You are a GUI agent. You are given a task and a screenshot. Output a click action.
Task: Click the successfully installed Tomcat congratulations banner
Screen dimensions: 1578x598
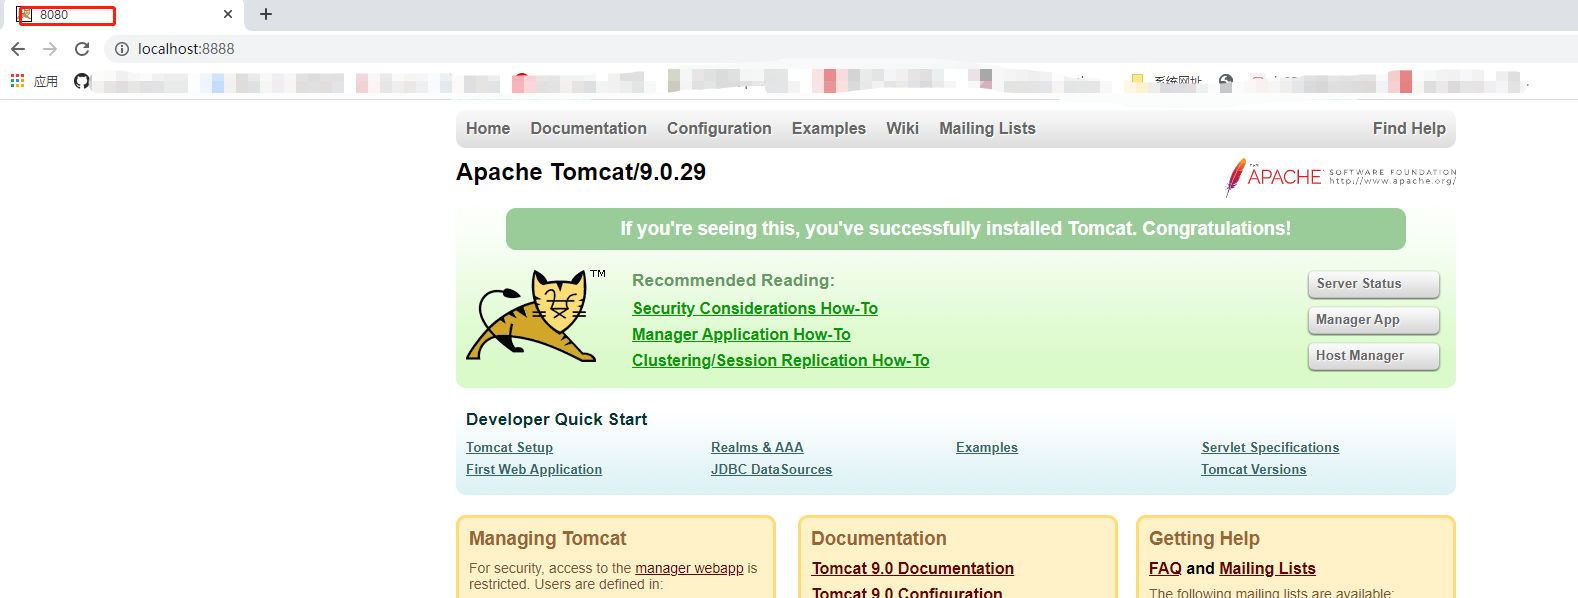click(x=955, y=229)
